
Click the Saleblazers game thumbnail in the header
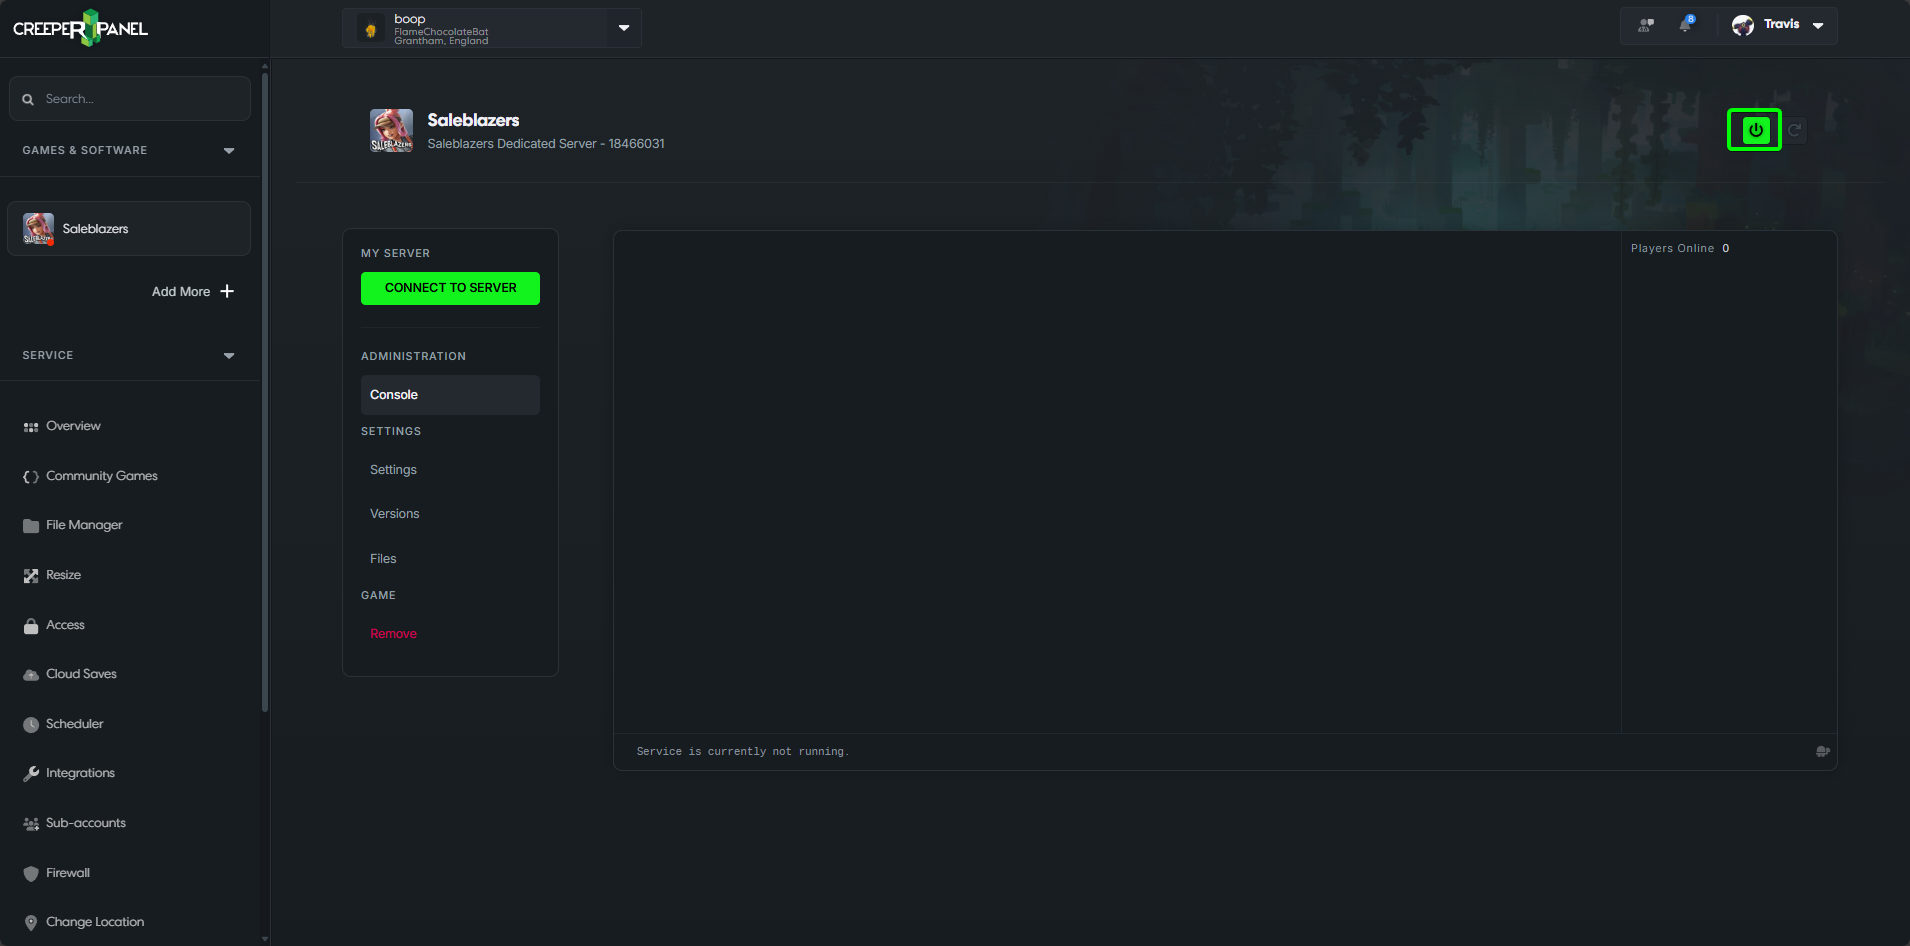pos(391,130)
